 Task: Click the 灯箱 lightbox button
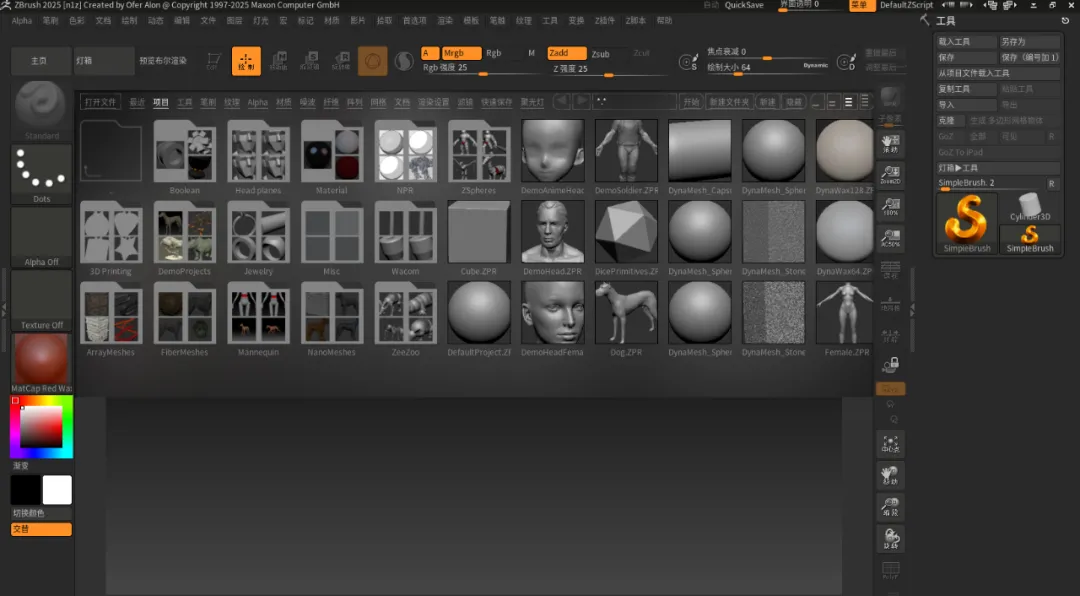(103, 61)
